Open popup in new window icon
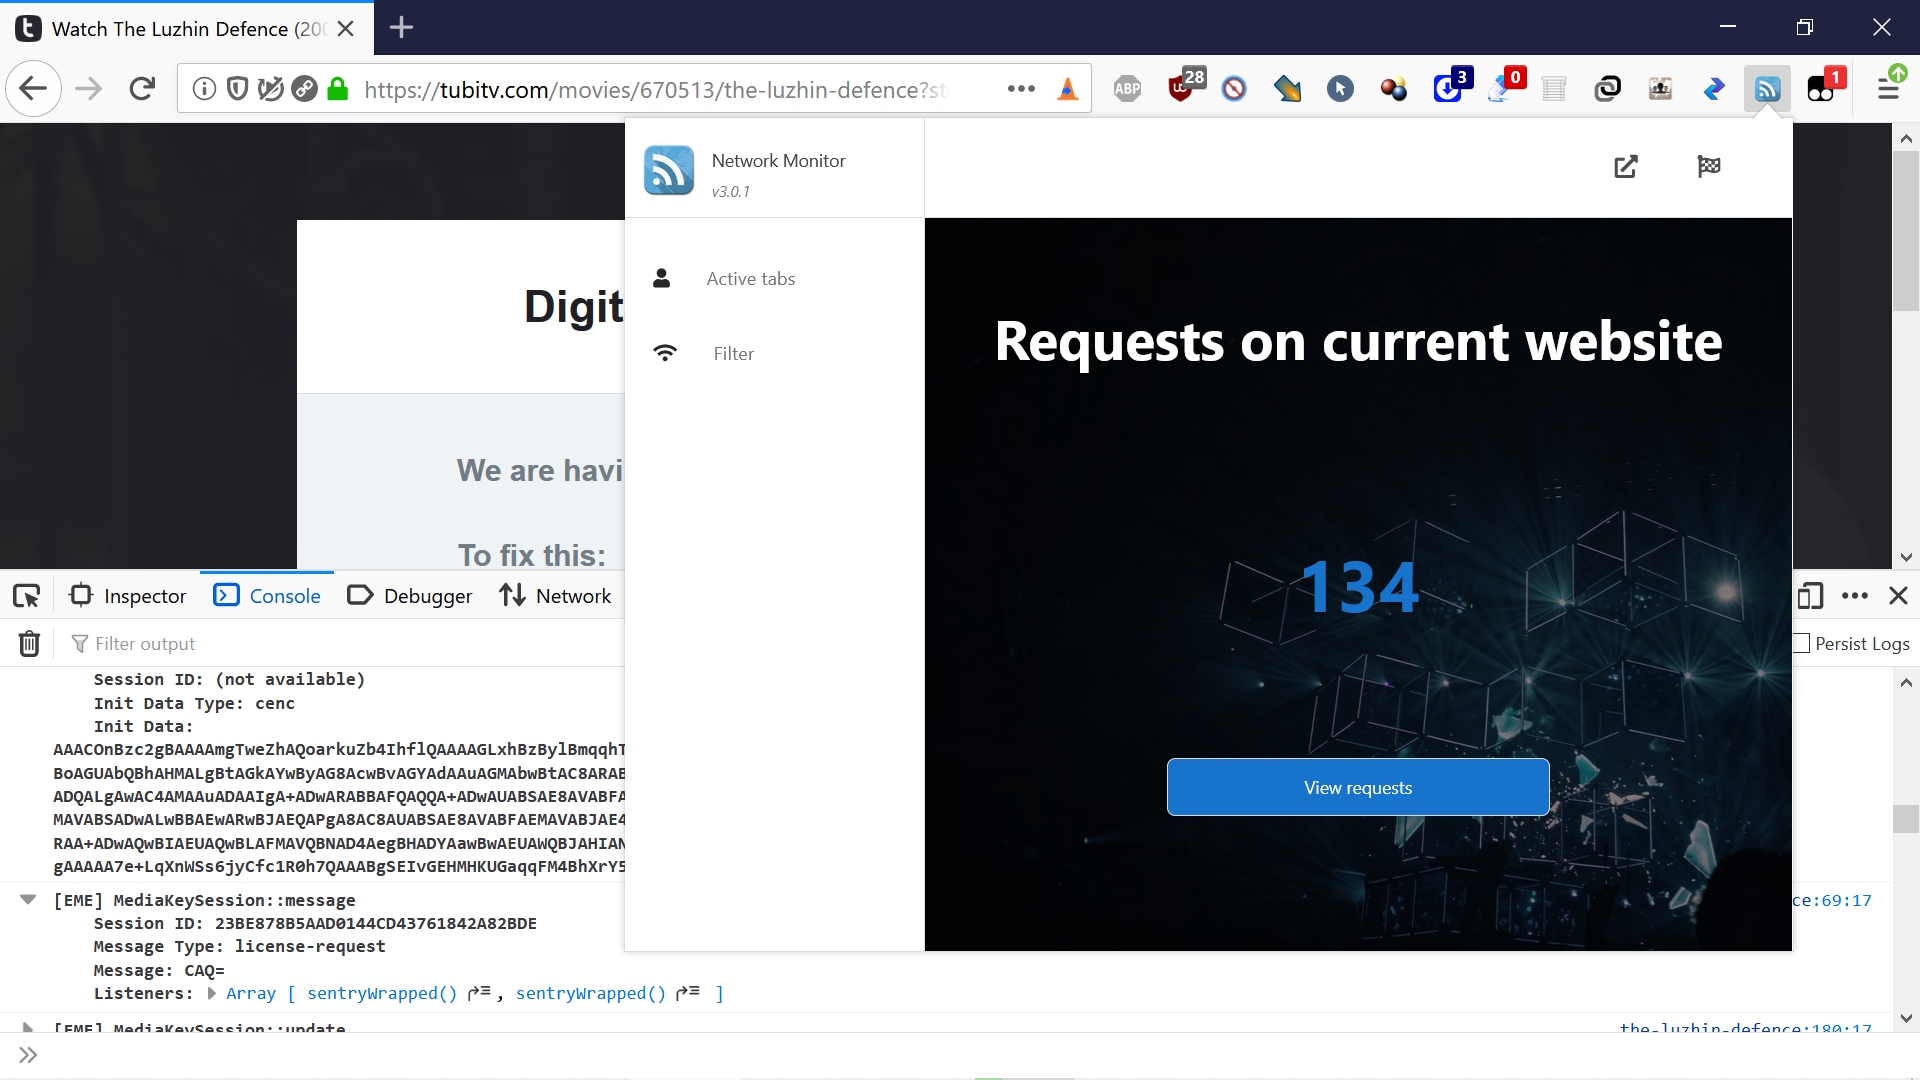The image size is (1920, 1080). click(x=1626, y=167)
